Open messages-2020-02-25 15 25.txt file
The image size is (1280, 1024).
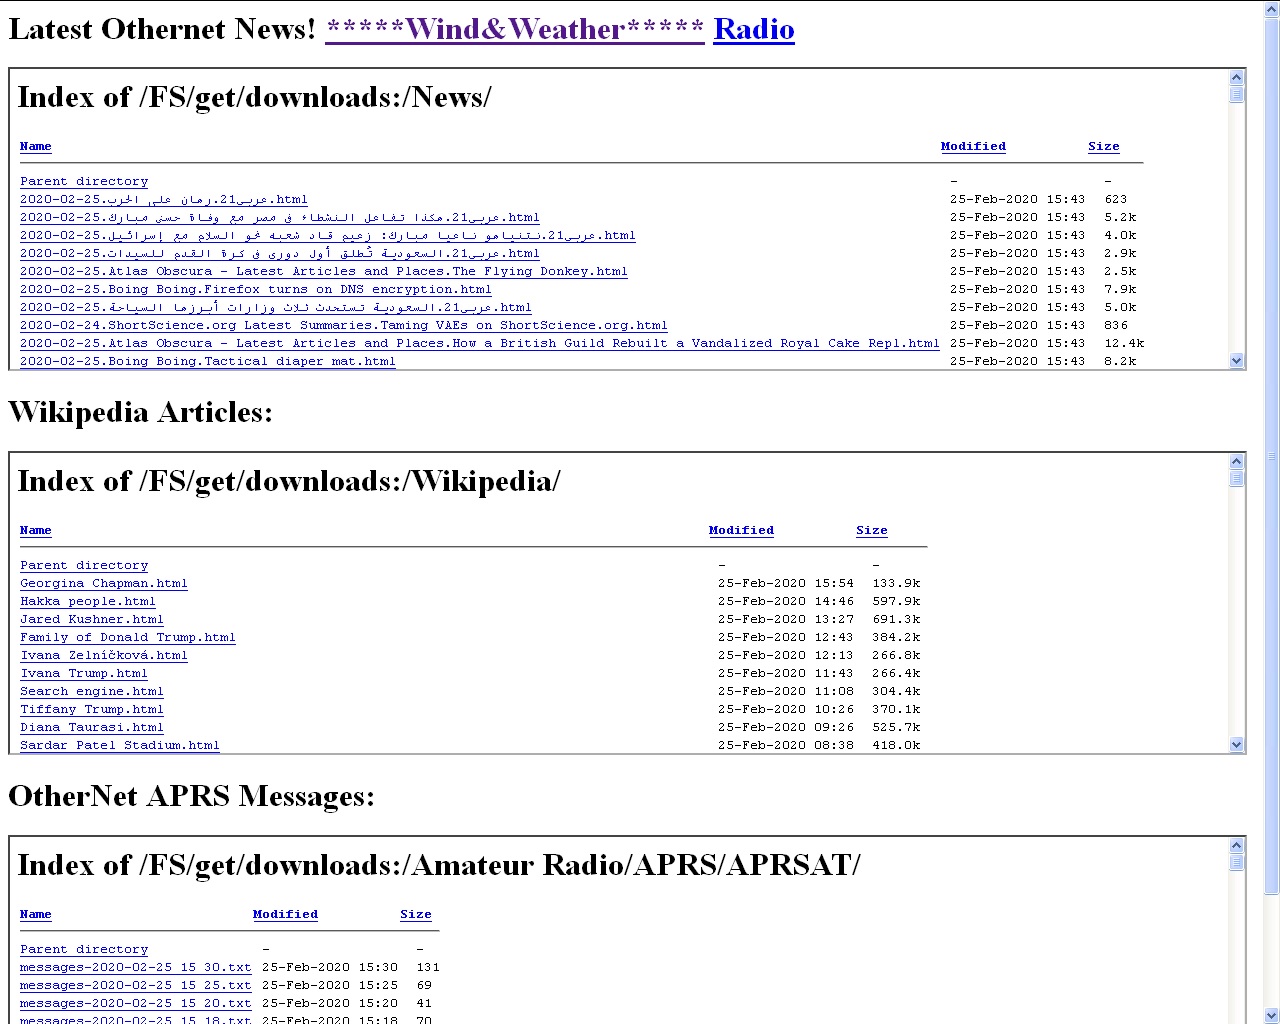(136, 985)
